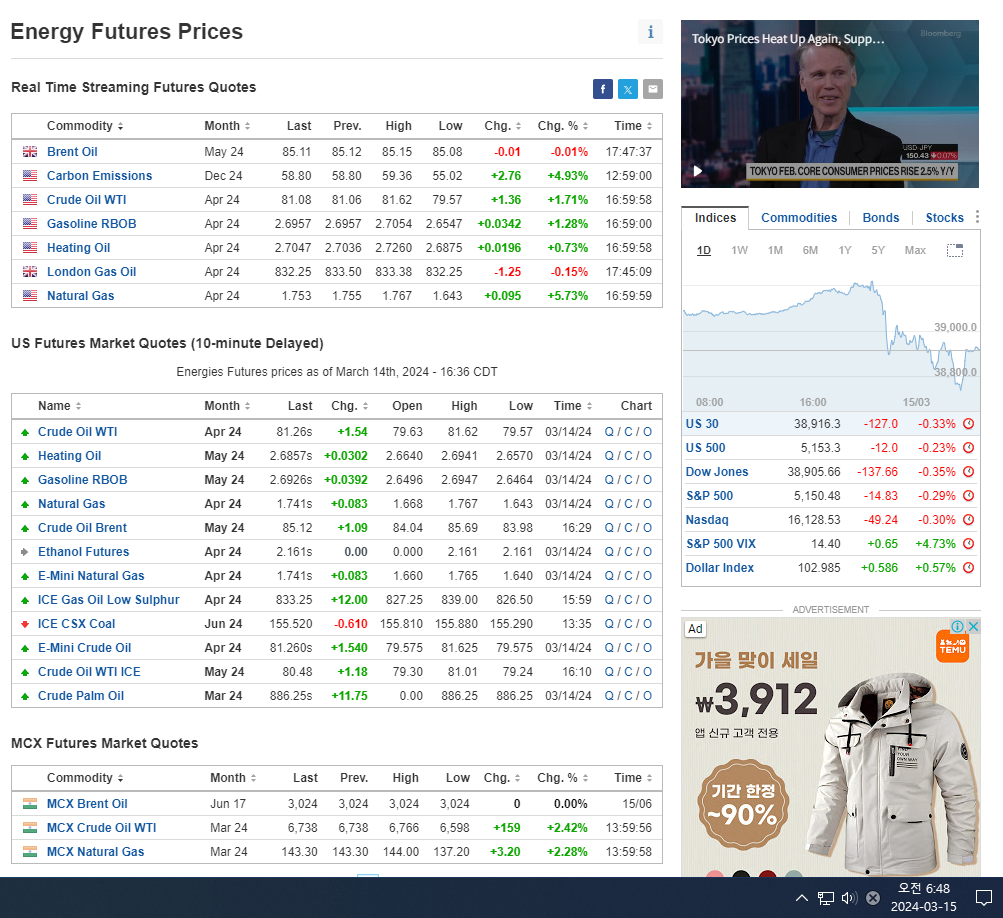Click the Gasoline RBOB +1.28% change value
The width and height of the screenshot is (1003, 918).
pos(567,224)
